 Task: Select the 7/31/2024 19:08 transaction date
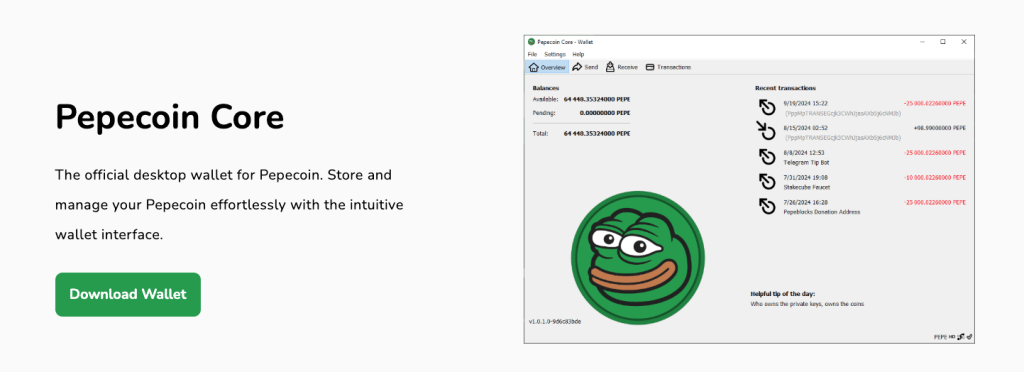pos(805,178)
